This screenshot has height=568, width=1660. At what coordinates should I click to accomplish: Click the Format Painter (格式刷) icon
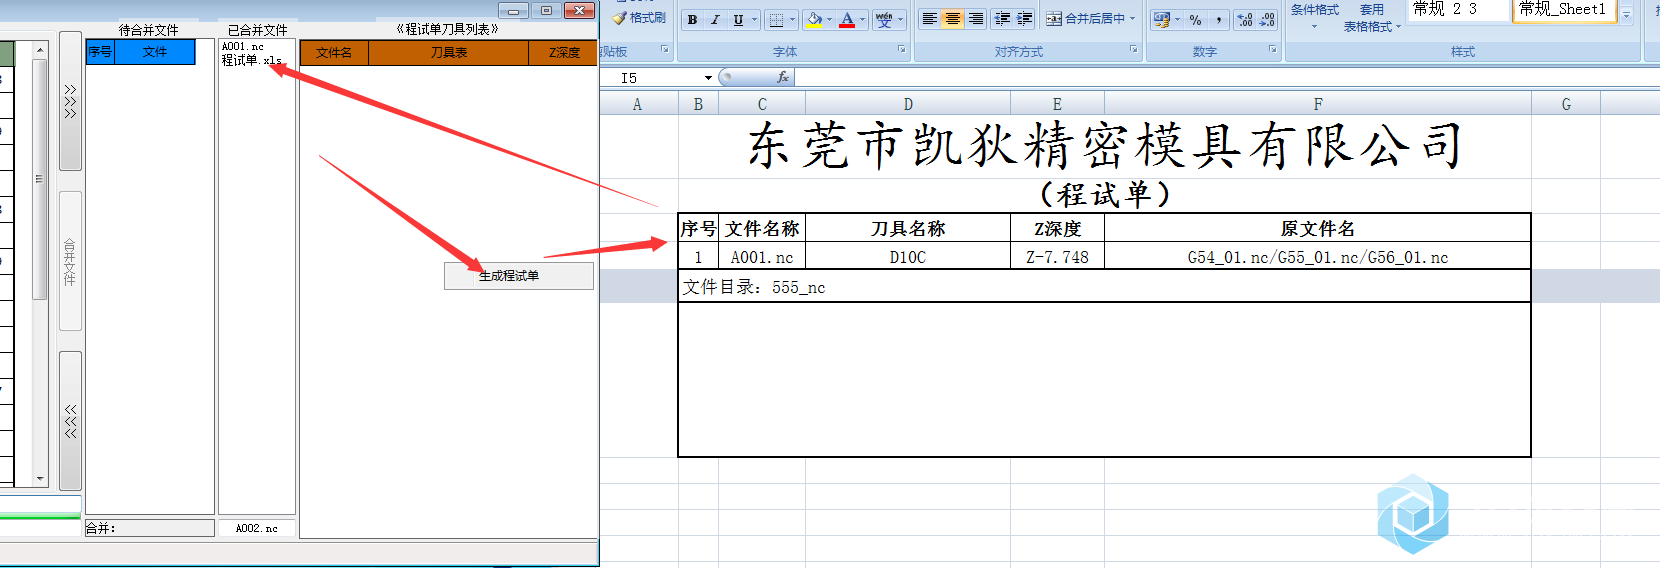pos(620,18)
